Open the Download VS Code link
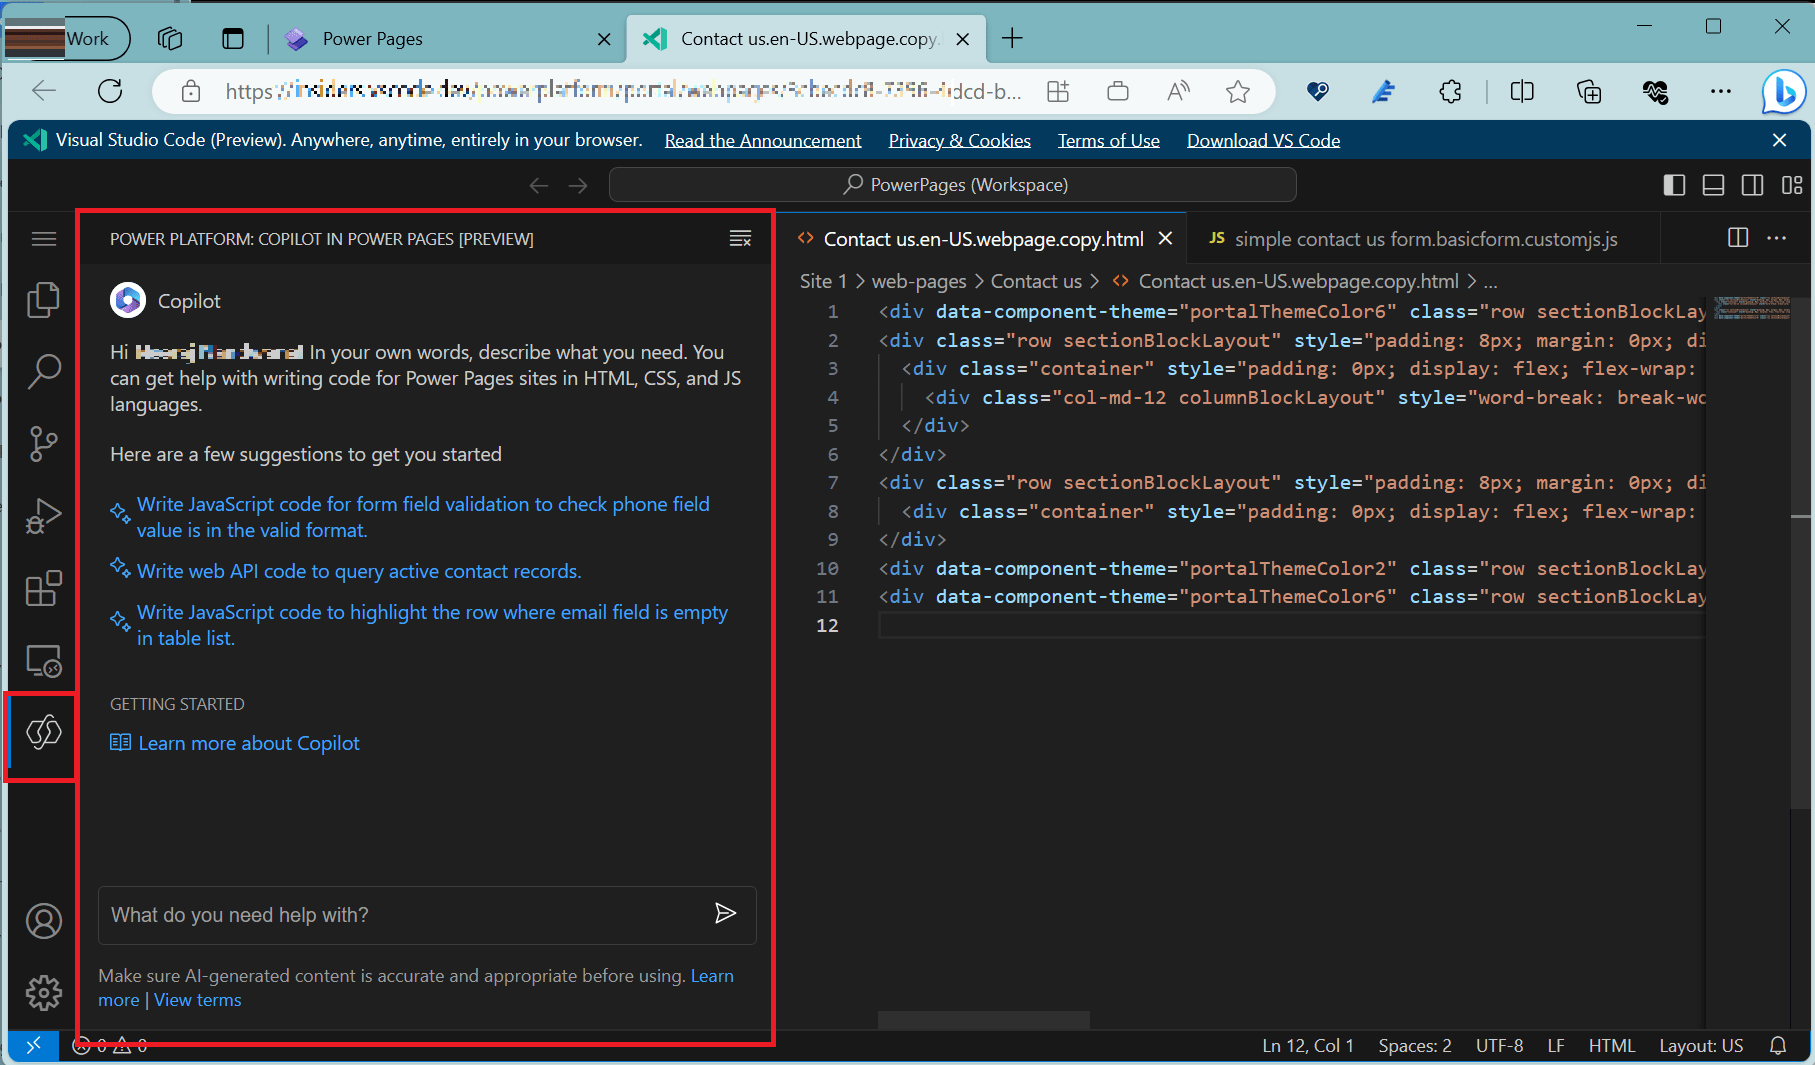The image size is (1815, 1065). [x=1262, y=140]
